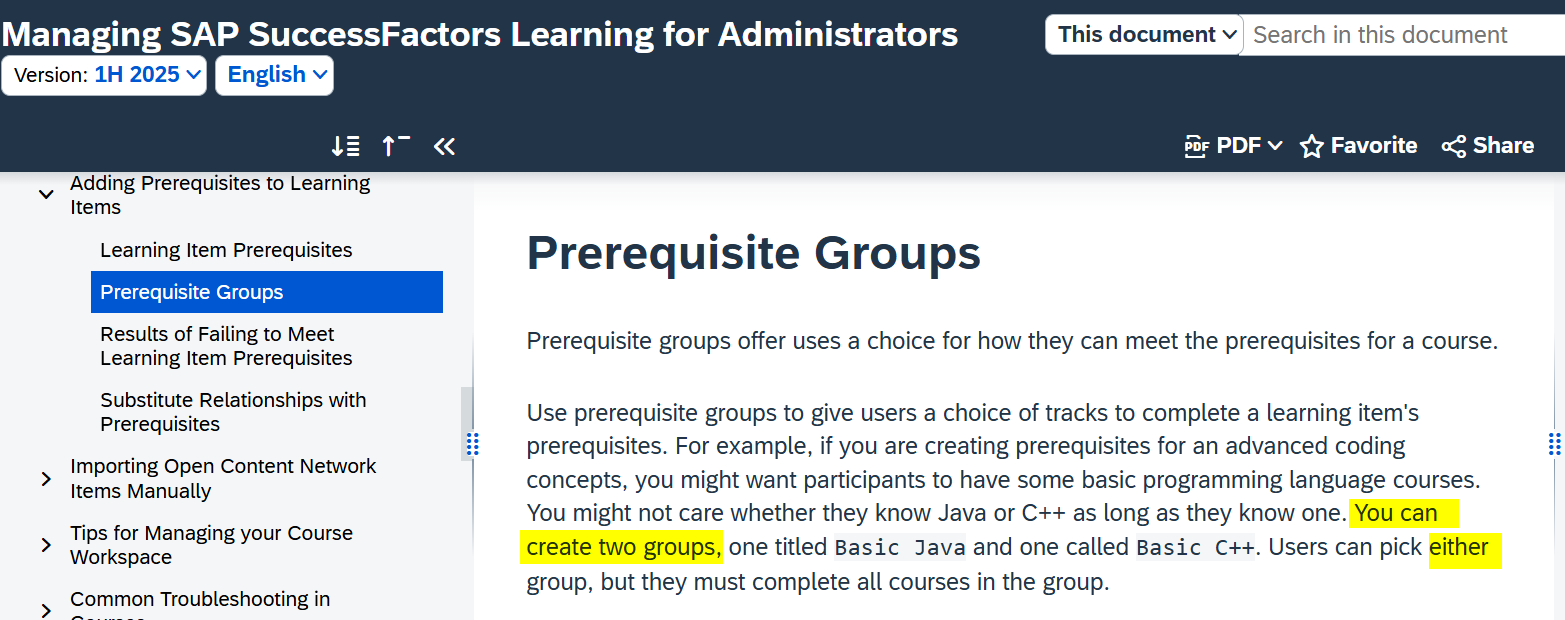Screen dimensions: 1565x620
Task: Hide the table of contents panel
Action: [444, 146]
